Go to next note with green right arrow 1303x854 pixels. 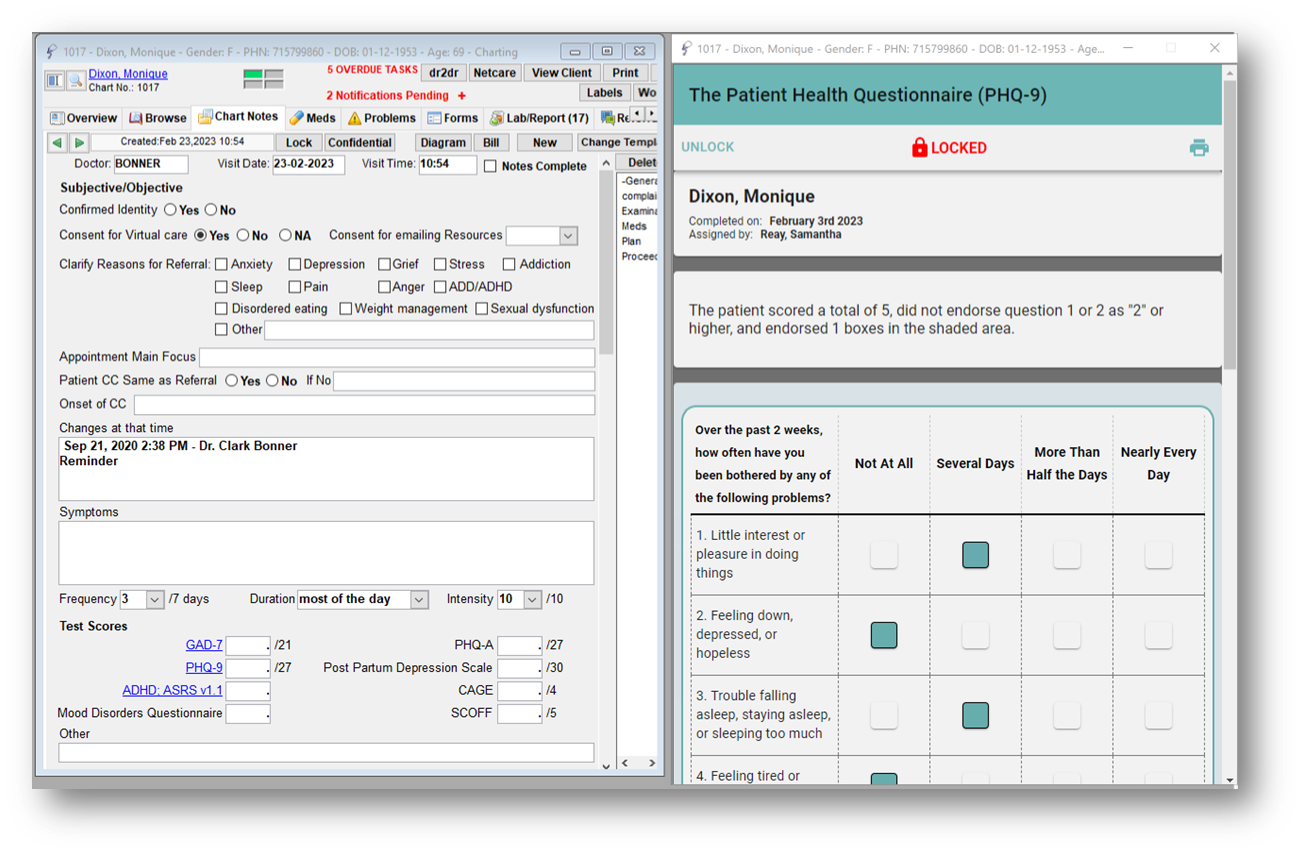79,143
